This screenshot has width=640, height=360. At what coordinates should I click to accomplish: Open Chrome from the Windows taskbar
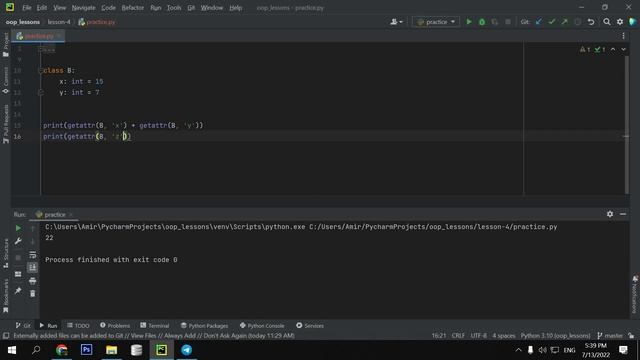(62, 350)
